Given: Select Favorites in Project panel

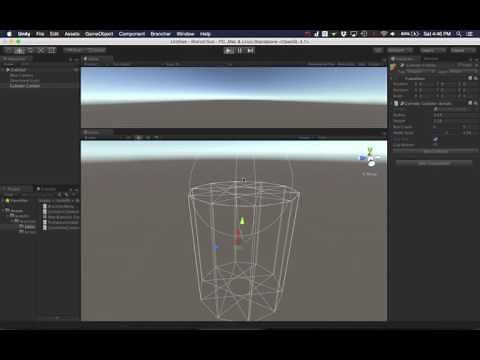Looking at the screenshot, I should 19,201.
